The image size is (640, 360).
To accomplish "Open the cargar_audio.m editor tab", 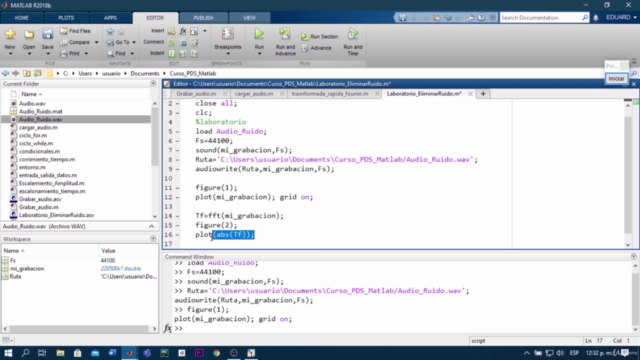I will pyautogui.click(x=254, y=94).
